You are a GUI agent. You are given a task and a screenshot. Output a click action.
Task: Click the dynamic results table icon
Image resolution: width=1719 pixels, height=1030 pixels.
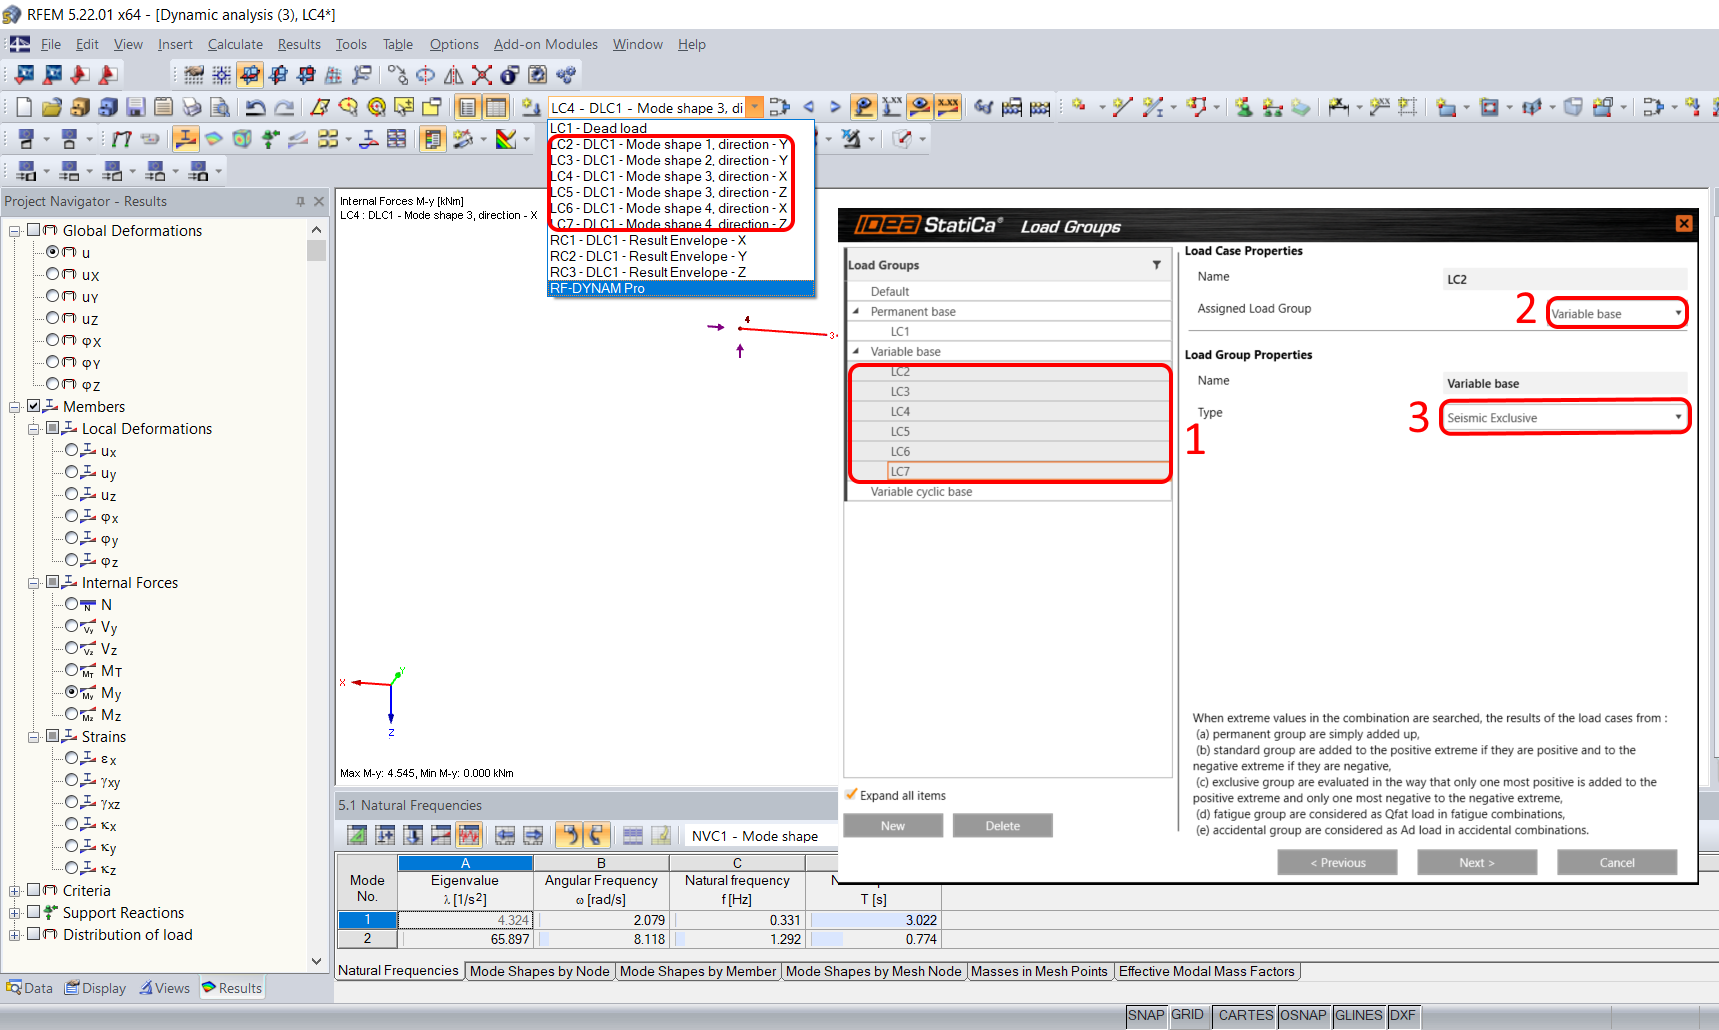pos(468,835)
